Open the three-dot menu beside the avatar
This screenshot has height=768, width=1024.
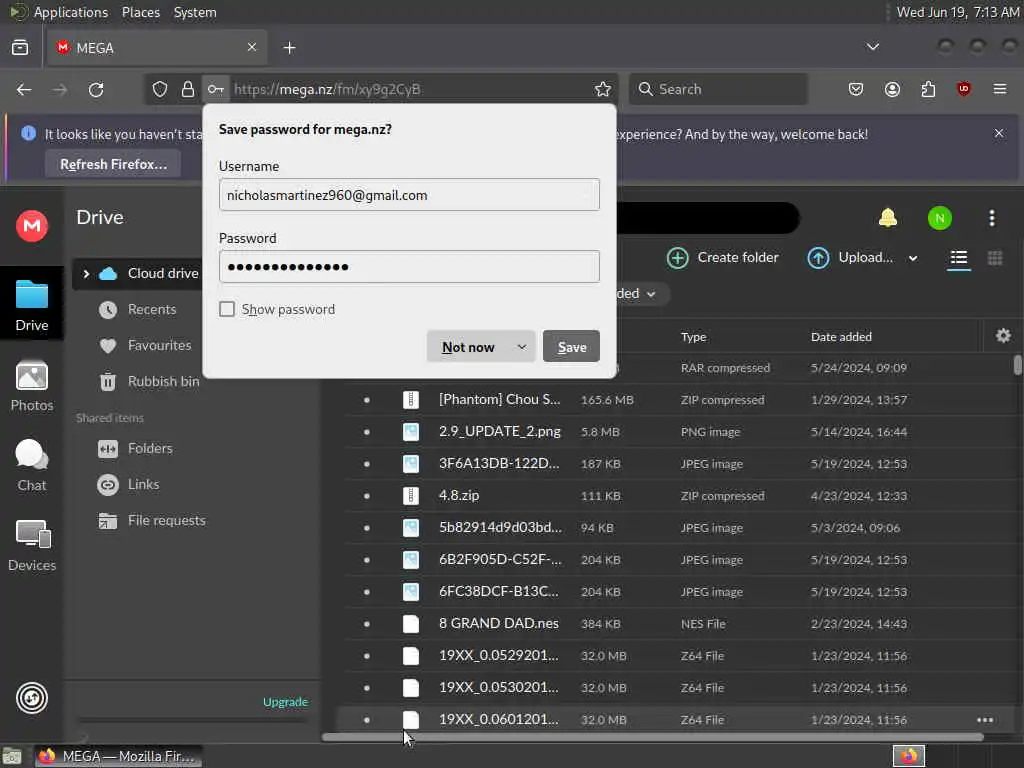tap(991, 218)
